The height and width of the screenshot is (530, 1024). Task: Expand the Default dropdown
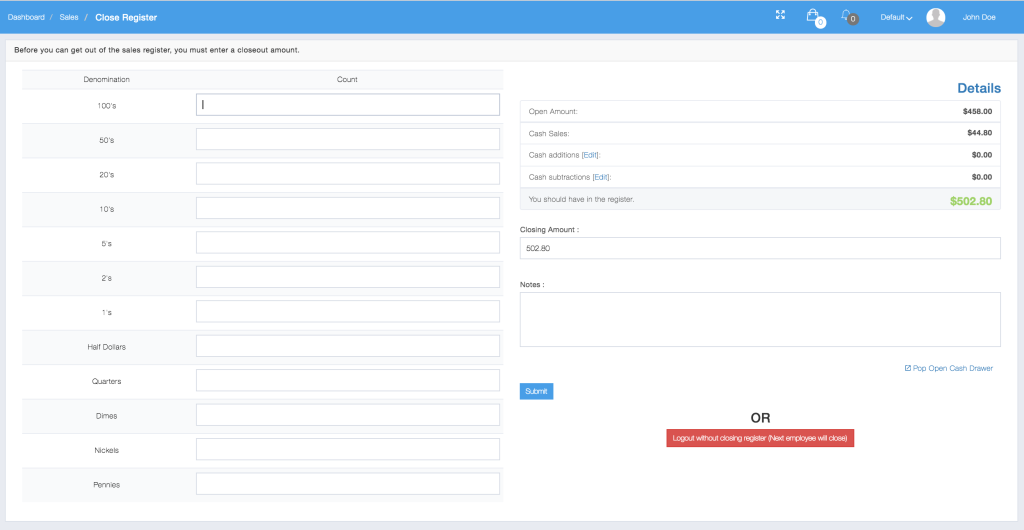(895, 17)
